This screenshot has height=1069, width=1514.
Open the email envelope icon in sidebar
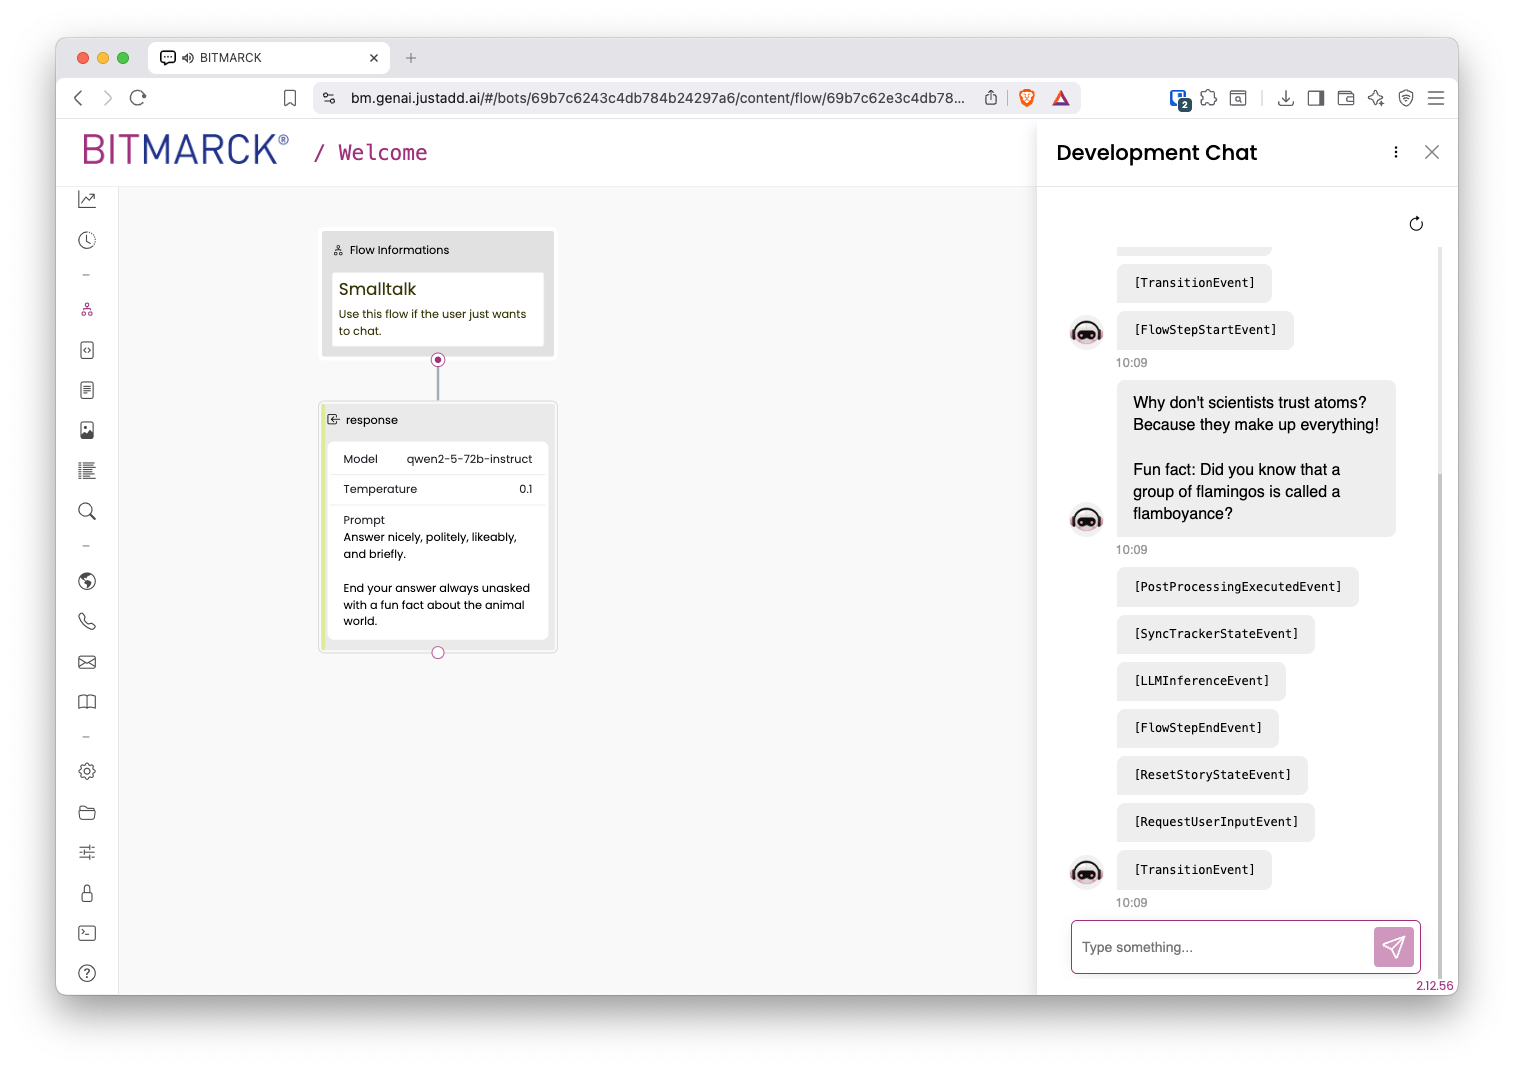point(87,662)
